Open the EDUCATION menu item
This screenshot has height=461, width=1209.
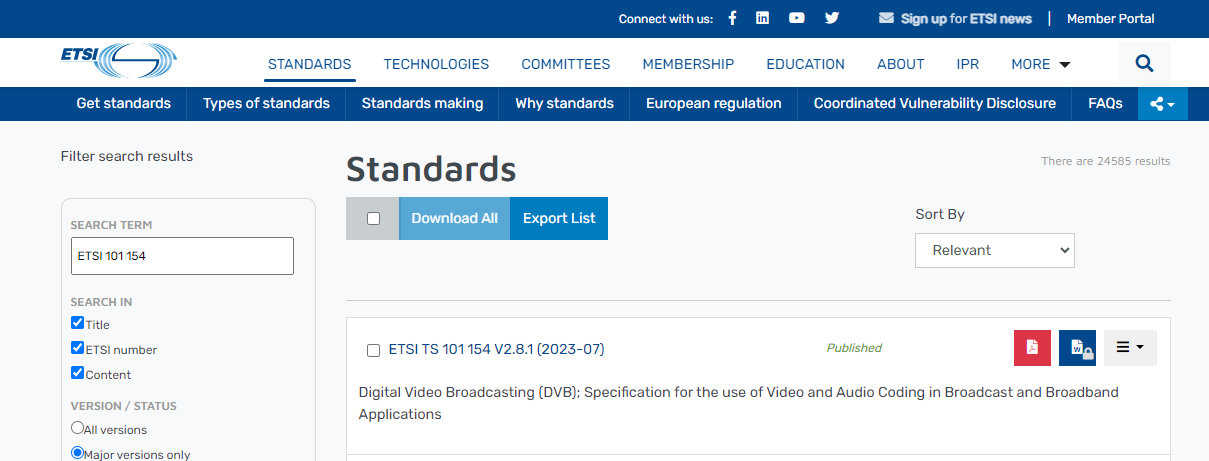tap(806, 64)
